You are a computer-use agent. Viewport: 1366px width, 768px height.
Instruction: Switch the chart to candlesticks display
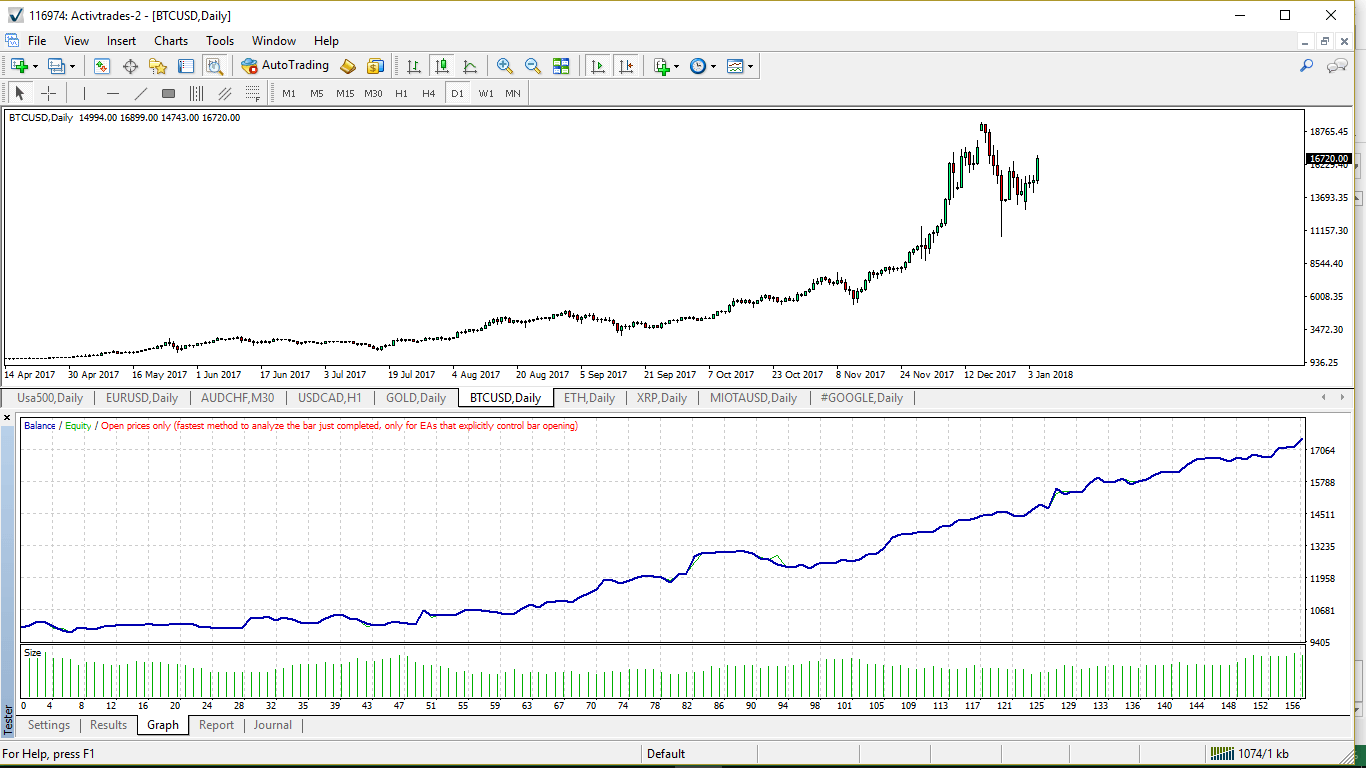click(441, 66)
